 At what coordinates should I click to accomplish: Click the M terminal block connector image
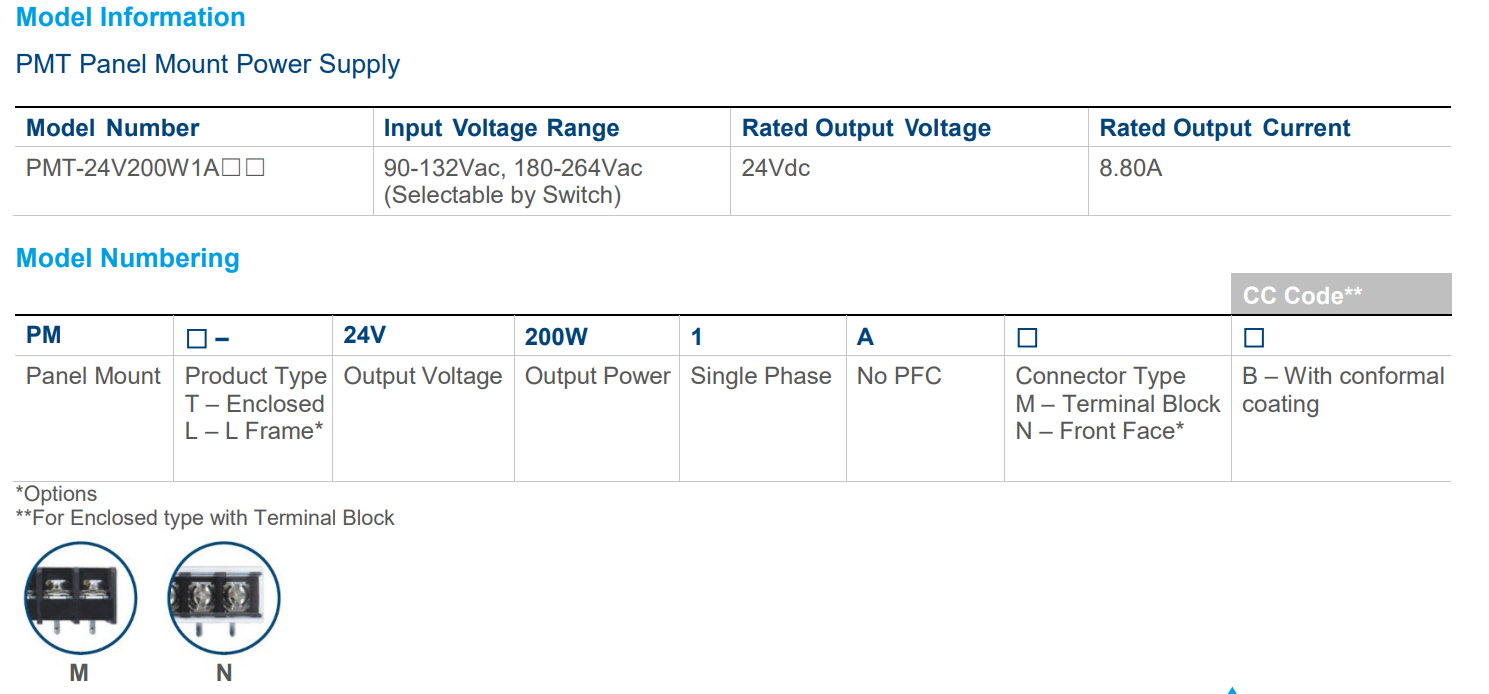pyautogui.click(x=80, y=597)
